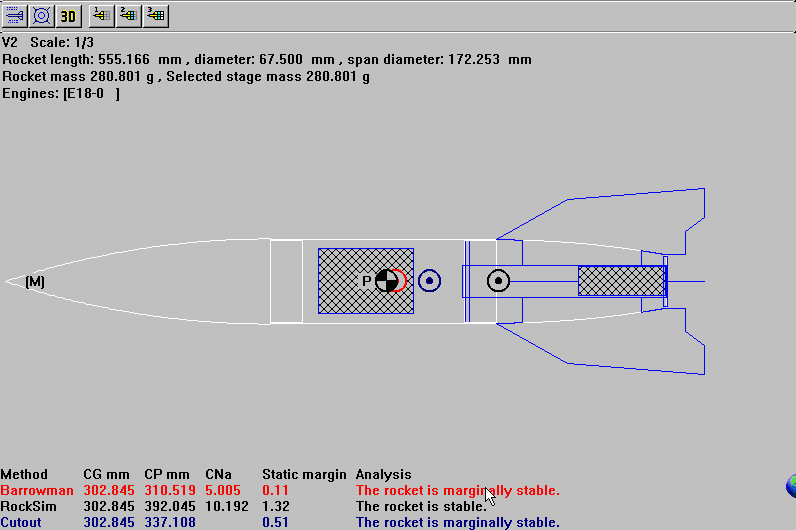Click the Static margin column header

[x=304, y=474]
